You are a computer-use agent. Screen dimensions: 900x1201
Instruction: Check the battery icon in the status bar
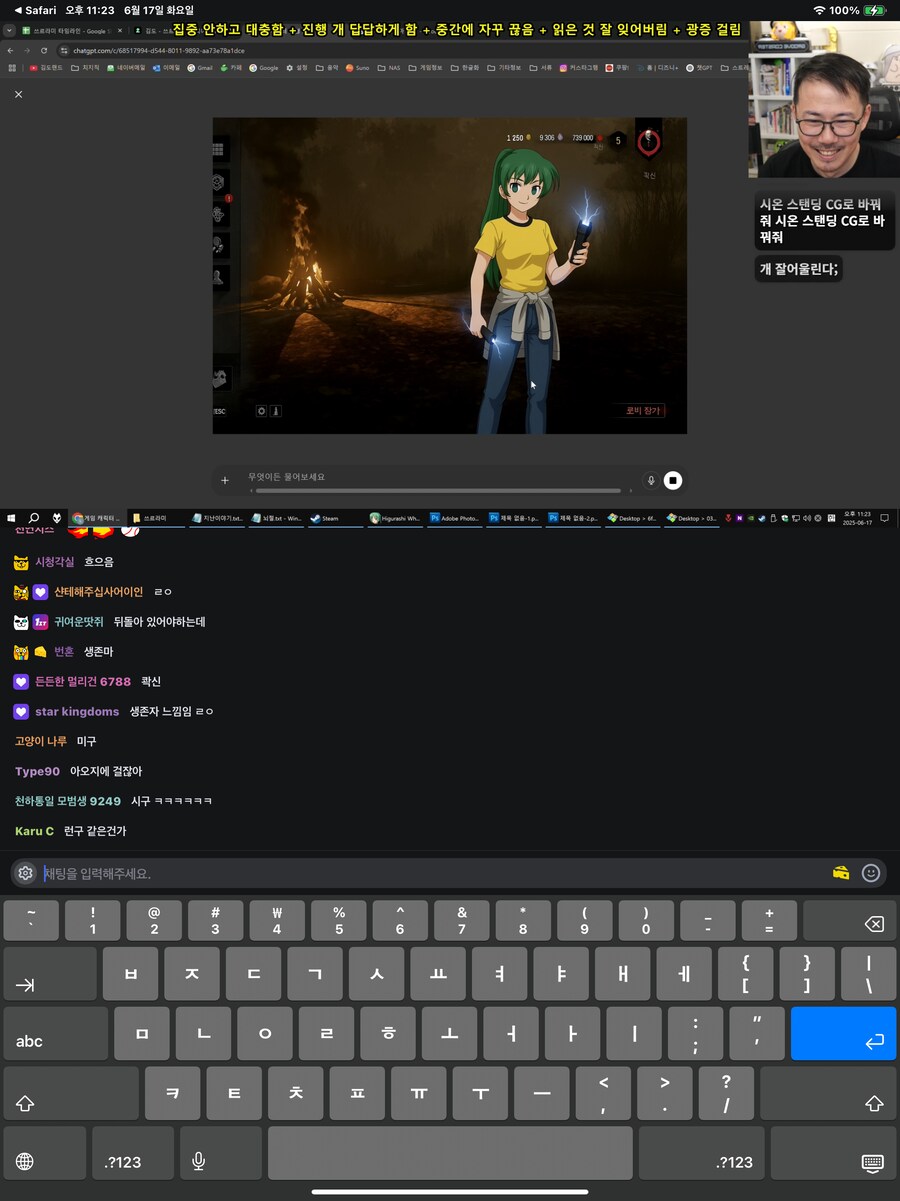tap(875, 10)
